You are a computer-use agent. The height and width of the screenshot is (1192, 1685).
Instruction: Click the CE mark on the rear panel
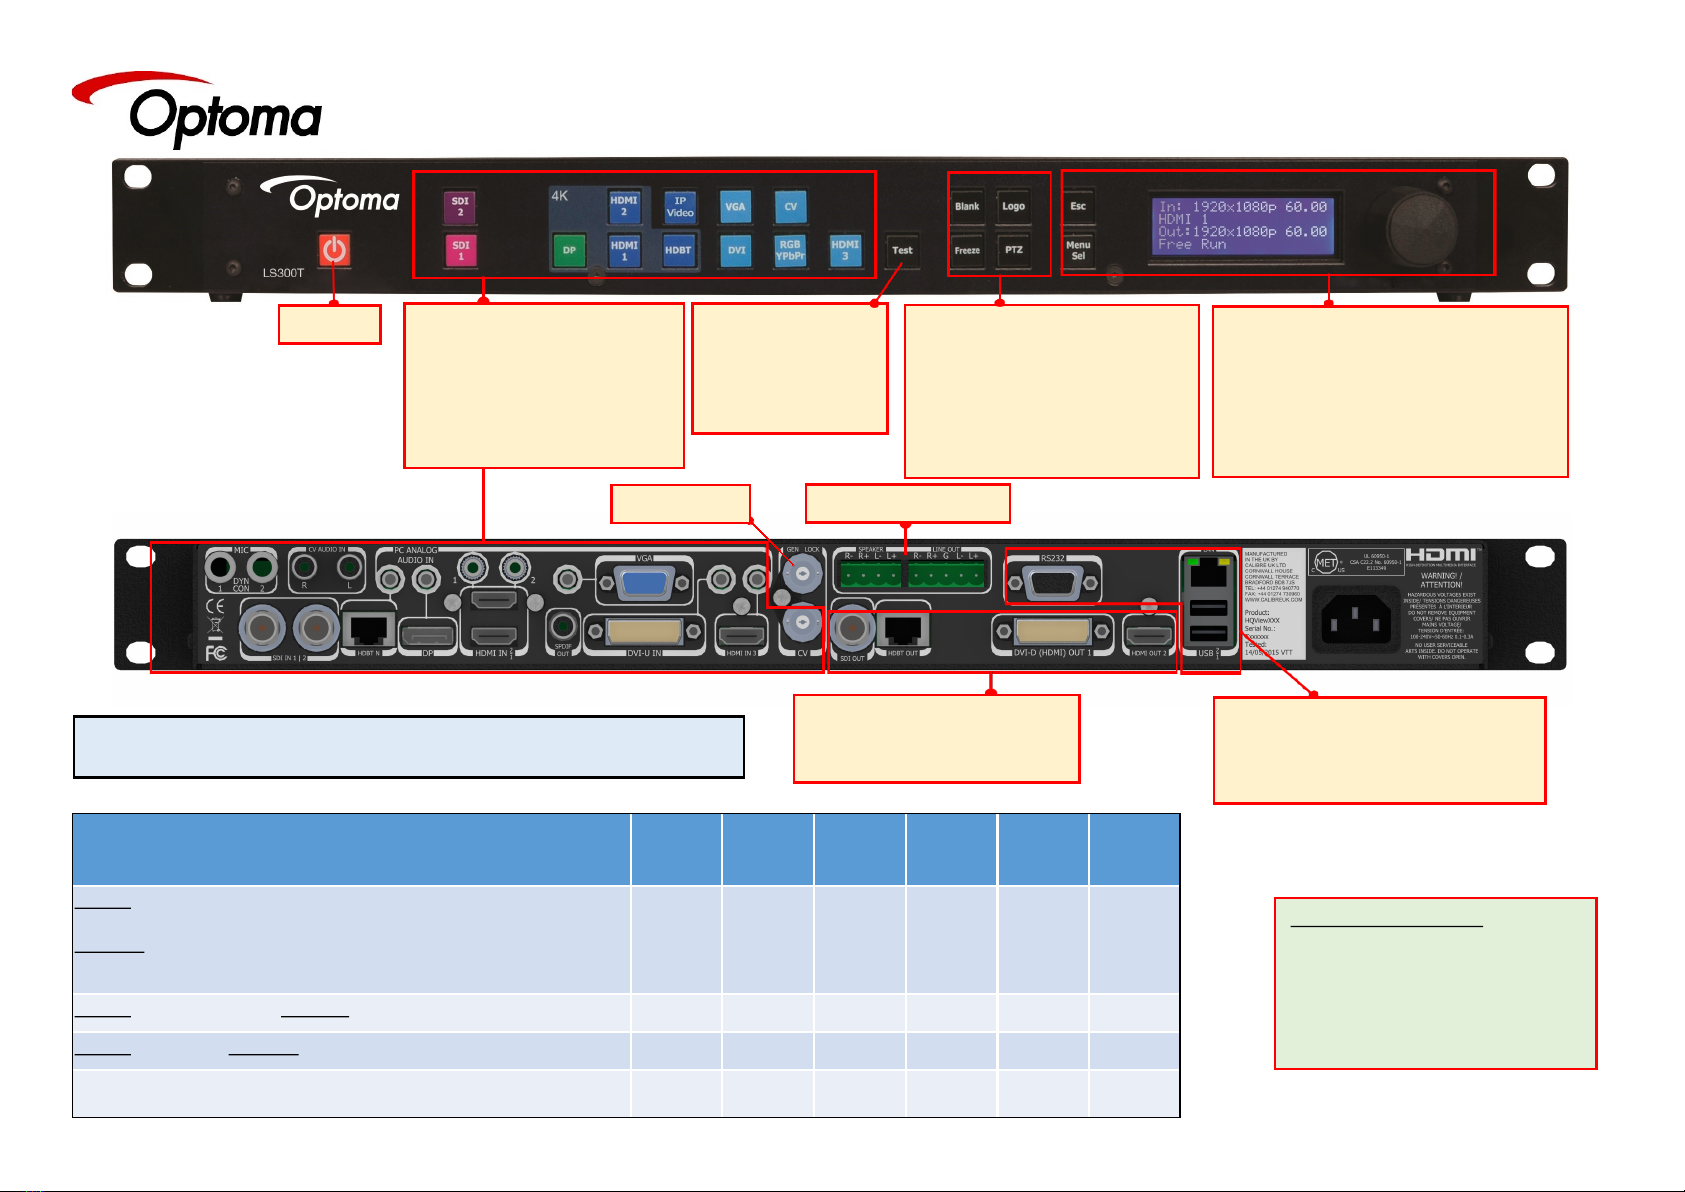point(215,606)
